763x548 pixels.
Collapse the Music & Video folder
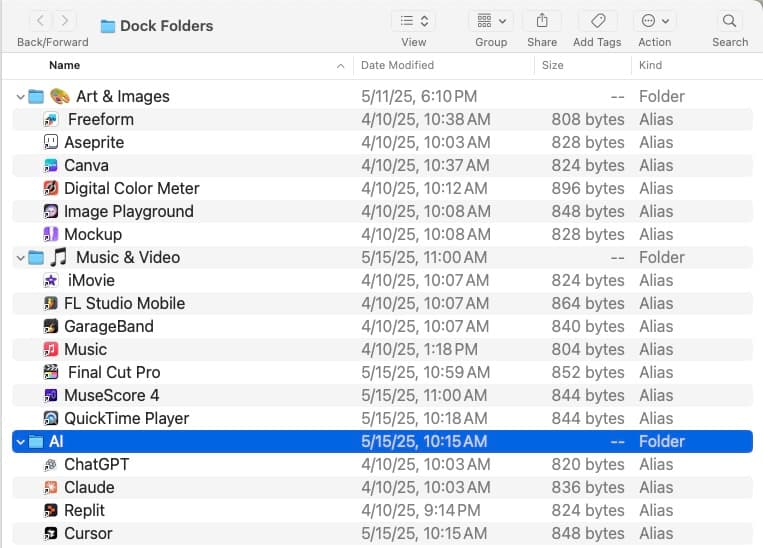tap(20, 258)
